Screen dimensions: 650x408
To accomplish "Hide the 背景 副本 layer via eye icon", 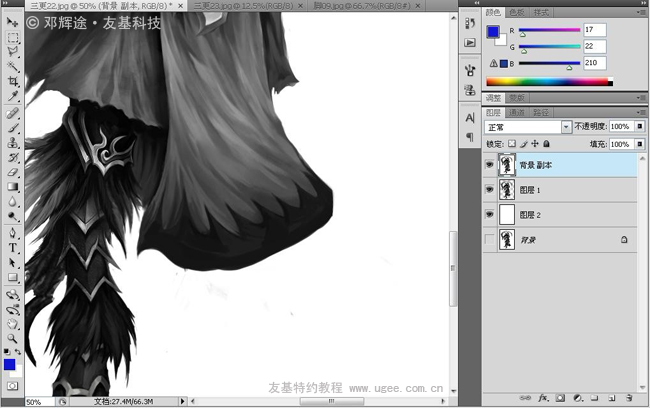I will (x=489, y=165).
